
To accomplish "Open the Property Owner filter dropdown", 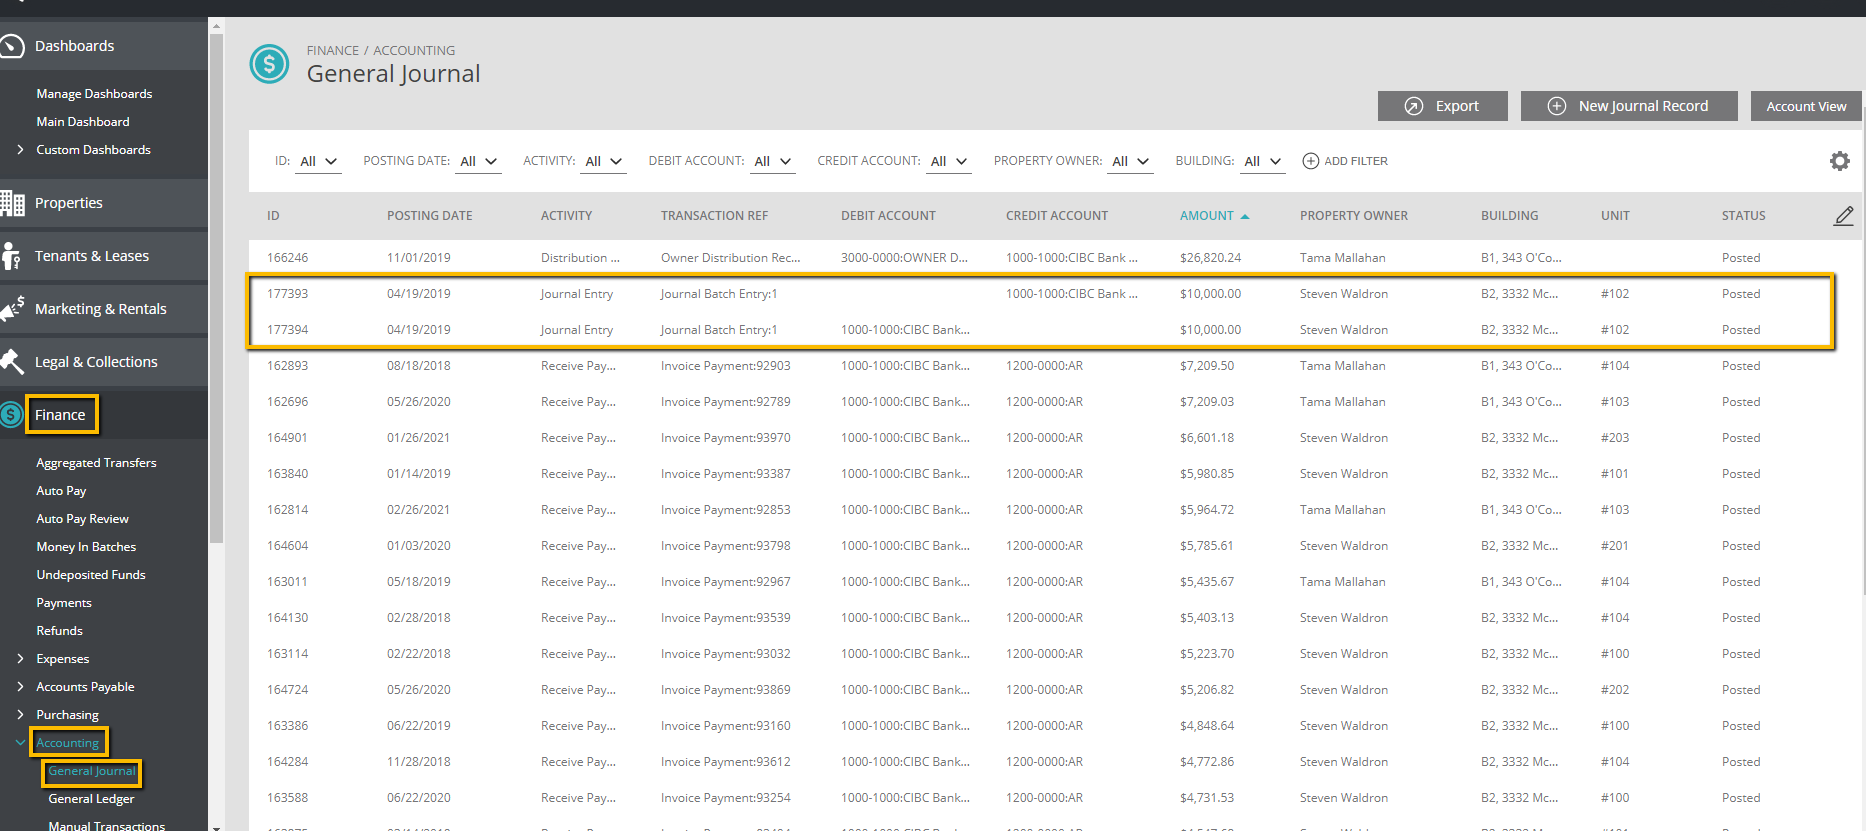I will point(1131,161).
